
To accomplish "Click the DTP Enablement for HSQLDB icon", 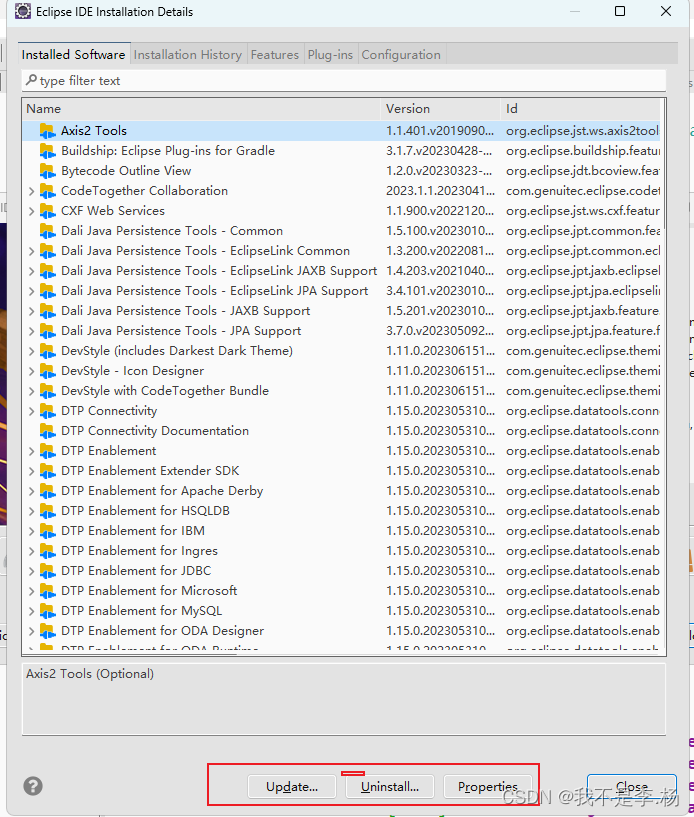I will click(47, 511).
